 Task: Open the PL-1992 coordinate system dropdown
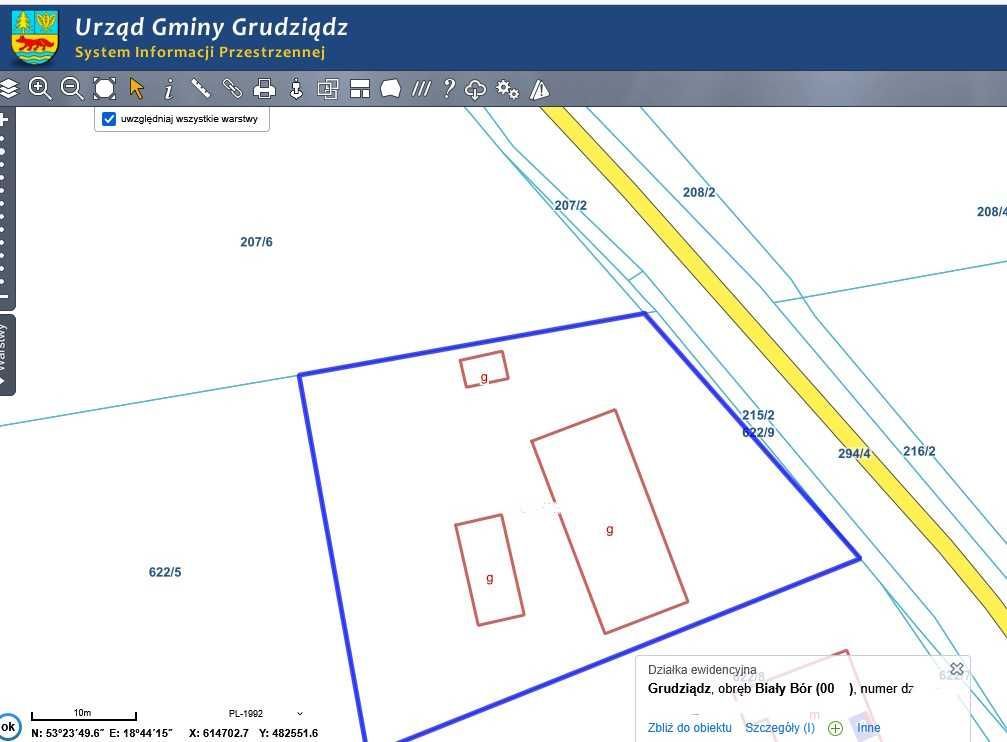point(265,714)
